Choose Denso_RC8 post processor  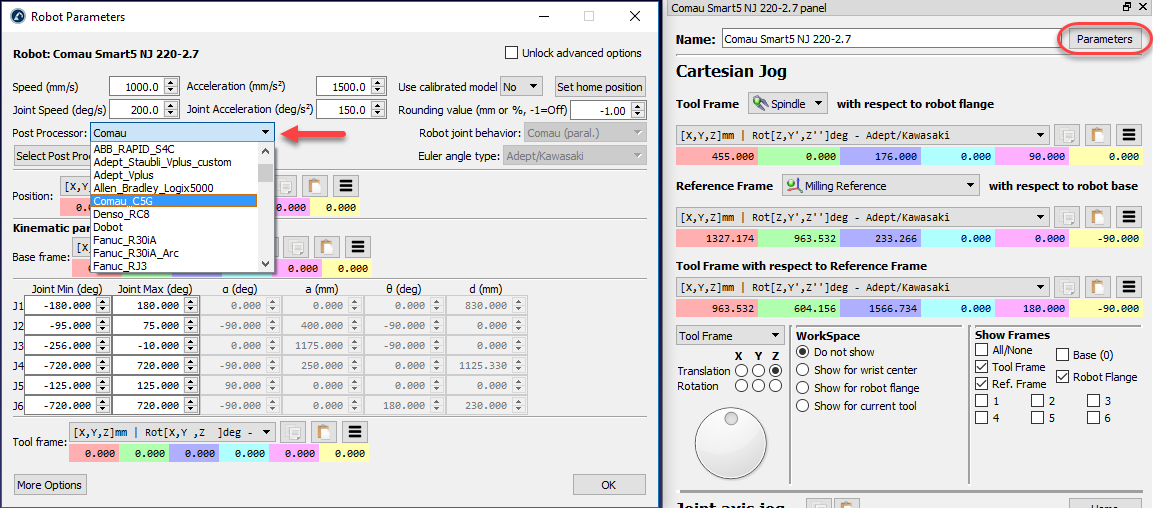point(119,214)
